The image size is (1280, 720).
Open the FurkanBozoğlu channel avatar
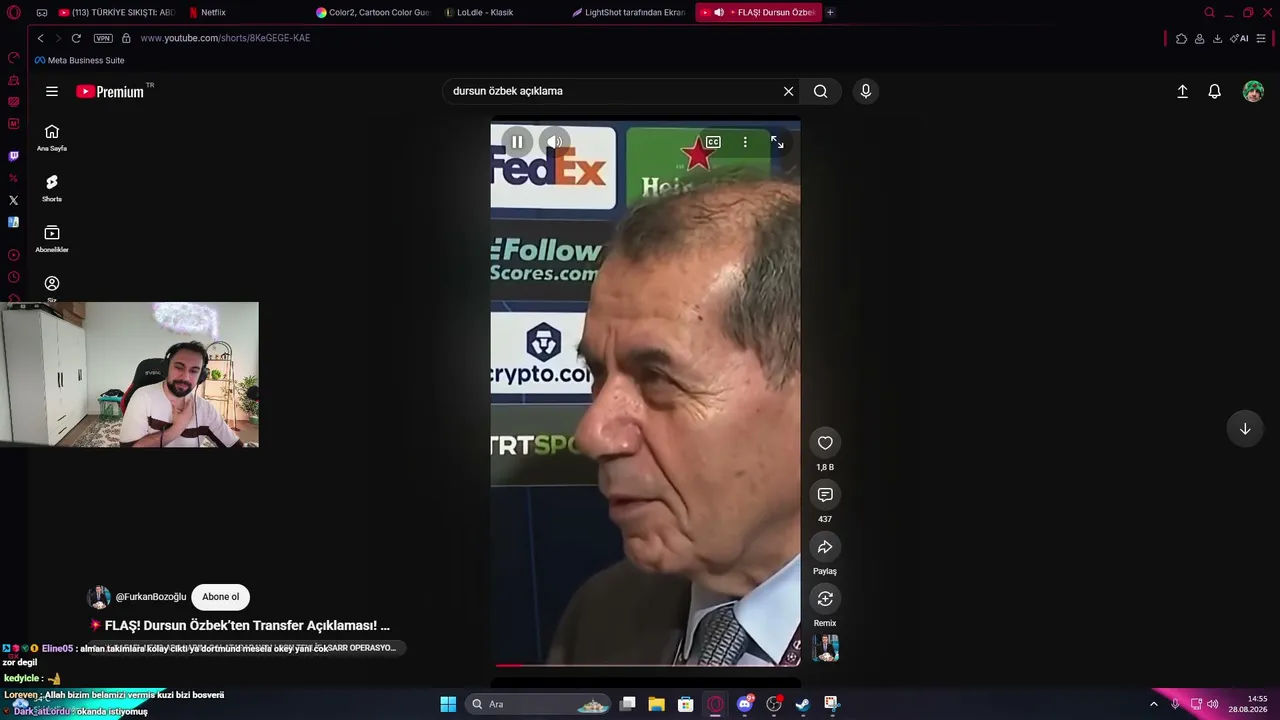click(x=99, y=597)
